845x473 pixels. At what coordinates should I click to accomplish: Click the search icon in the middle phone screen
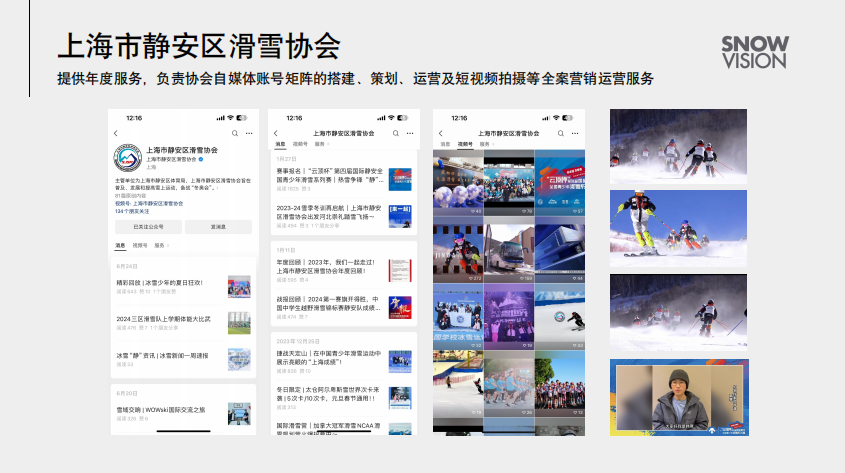click(x=395, y=133)
